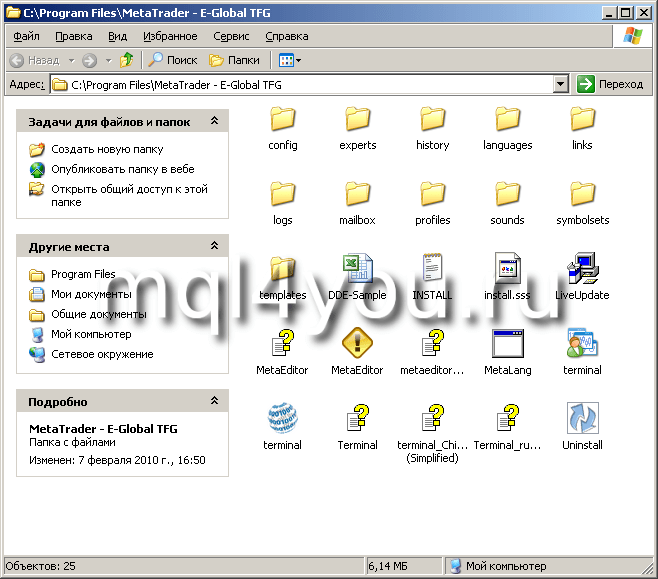Open the symbolsets folder
Image resolution: width=658 pixels, height=579 pixels.
pos(582,195)
